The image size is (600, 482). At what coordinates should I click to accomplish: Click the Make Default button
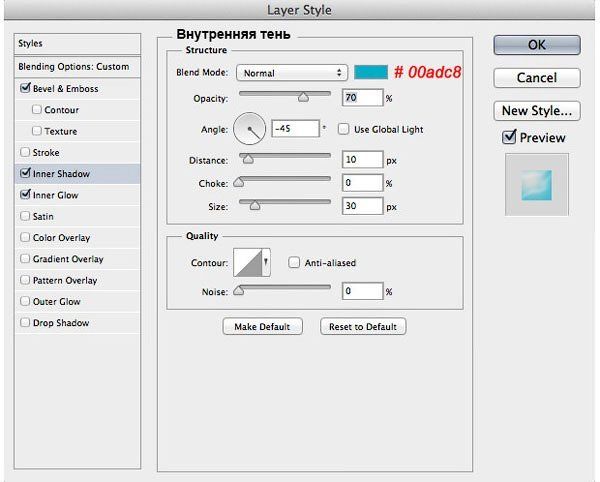click(262, 327)
